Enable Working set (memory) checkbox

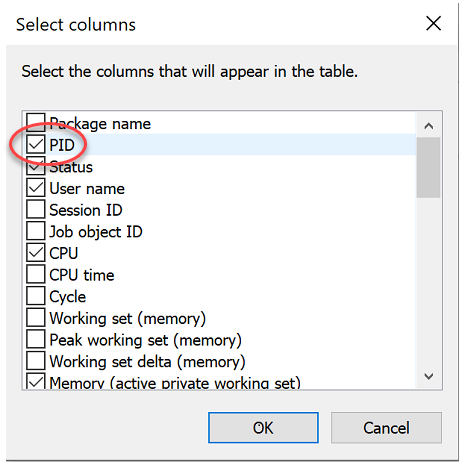(x=36, y=318)
